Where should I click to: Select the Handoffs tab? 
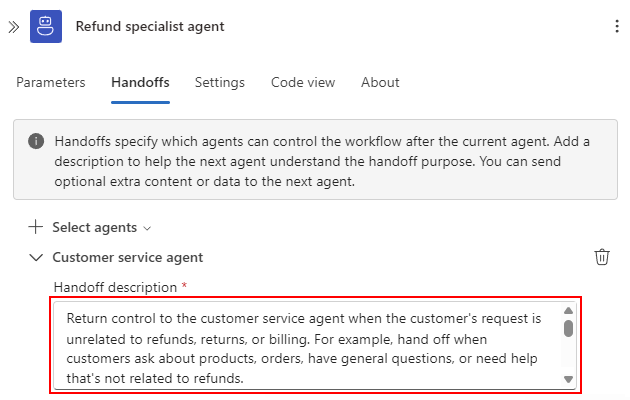(140, 83)
